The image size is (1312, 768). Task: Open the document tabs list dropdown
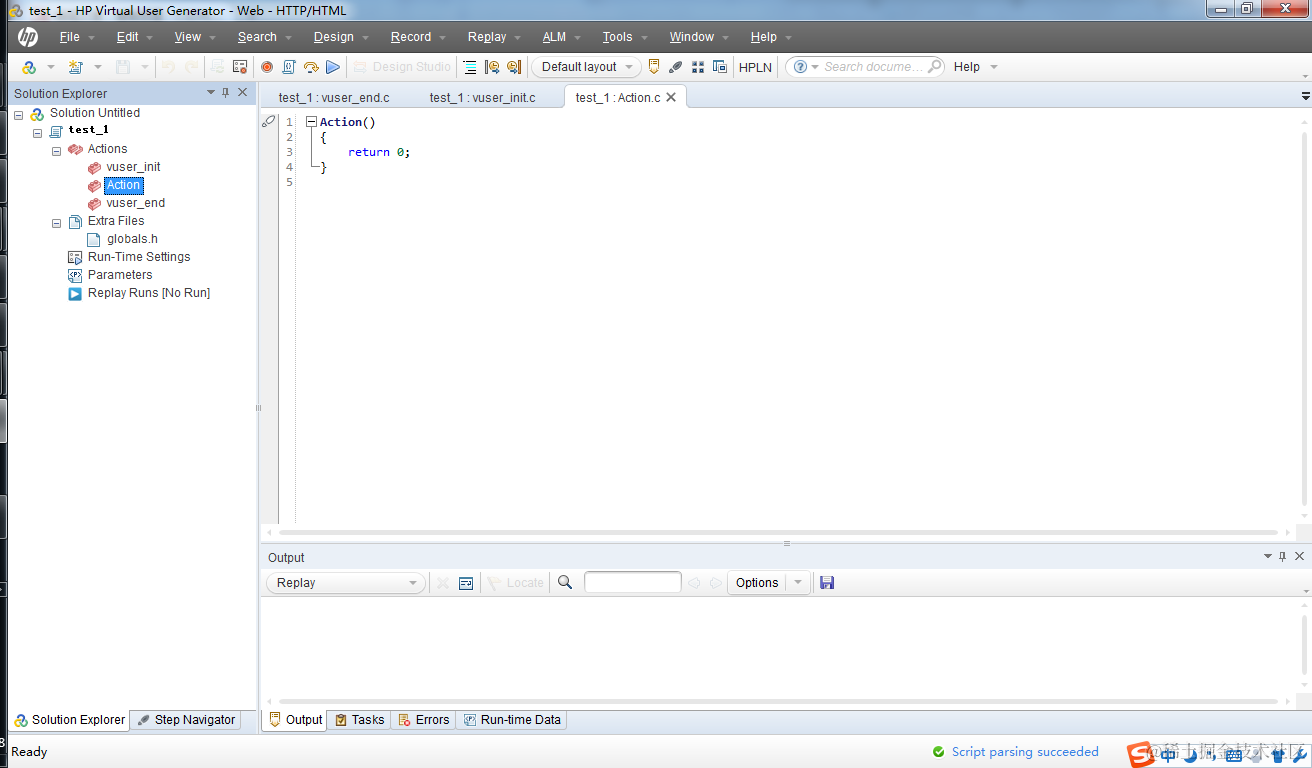point(1305,97)
